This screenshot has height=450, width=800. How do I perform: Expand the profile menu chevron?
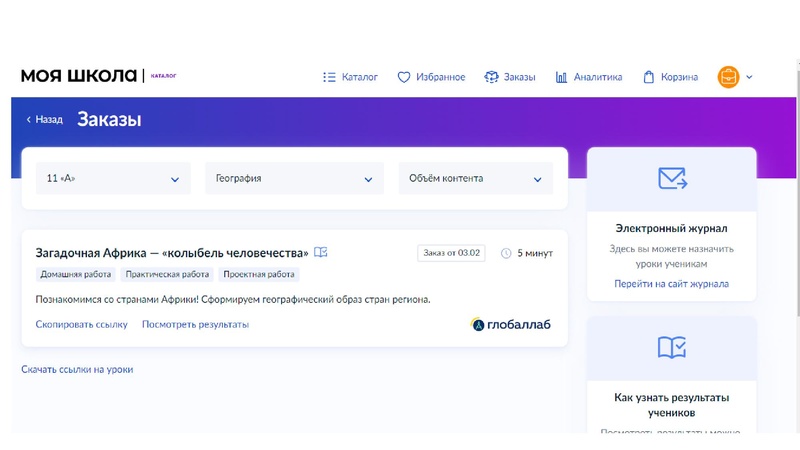pos(750,77)
